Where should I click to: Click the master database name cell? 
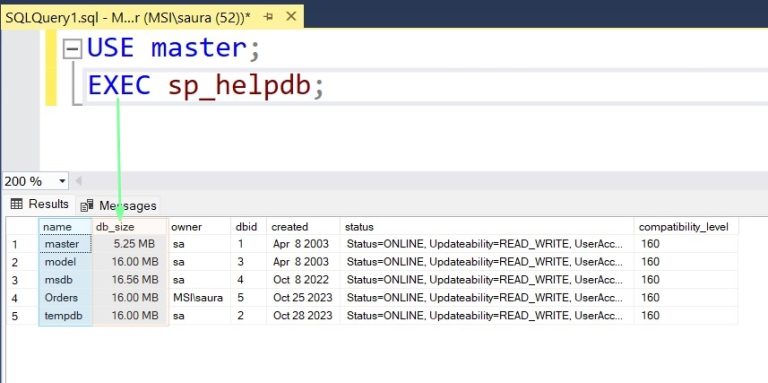pyautogui.click(x=66, y=244)
